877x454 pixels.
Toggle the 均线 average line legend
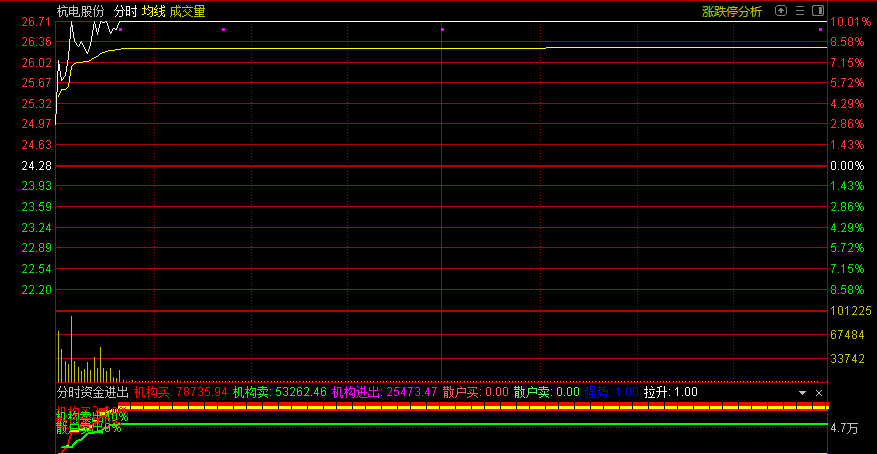coord(153,12)
